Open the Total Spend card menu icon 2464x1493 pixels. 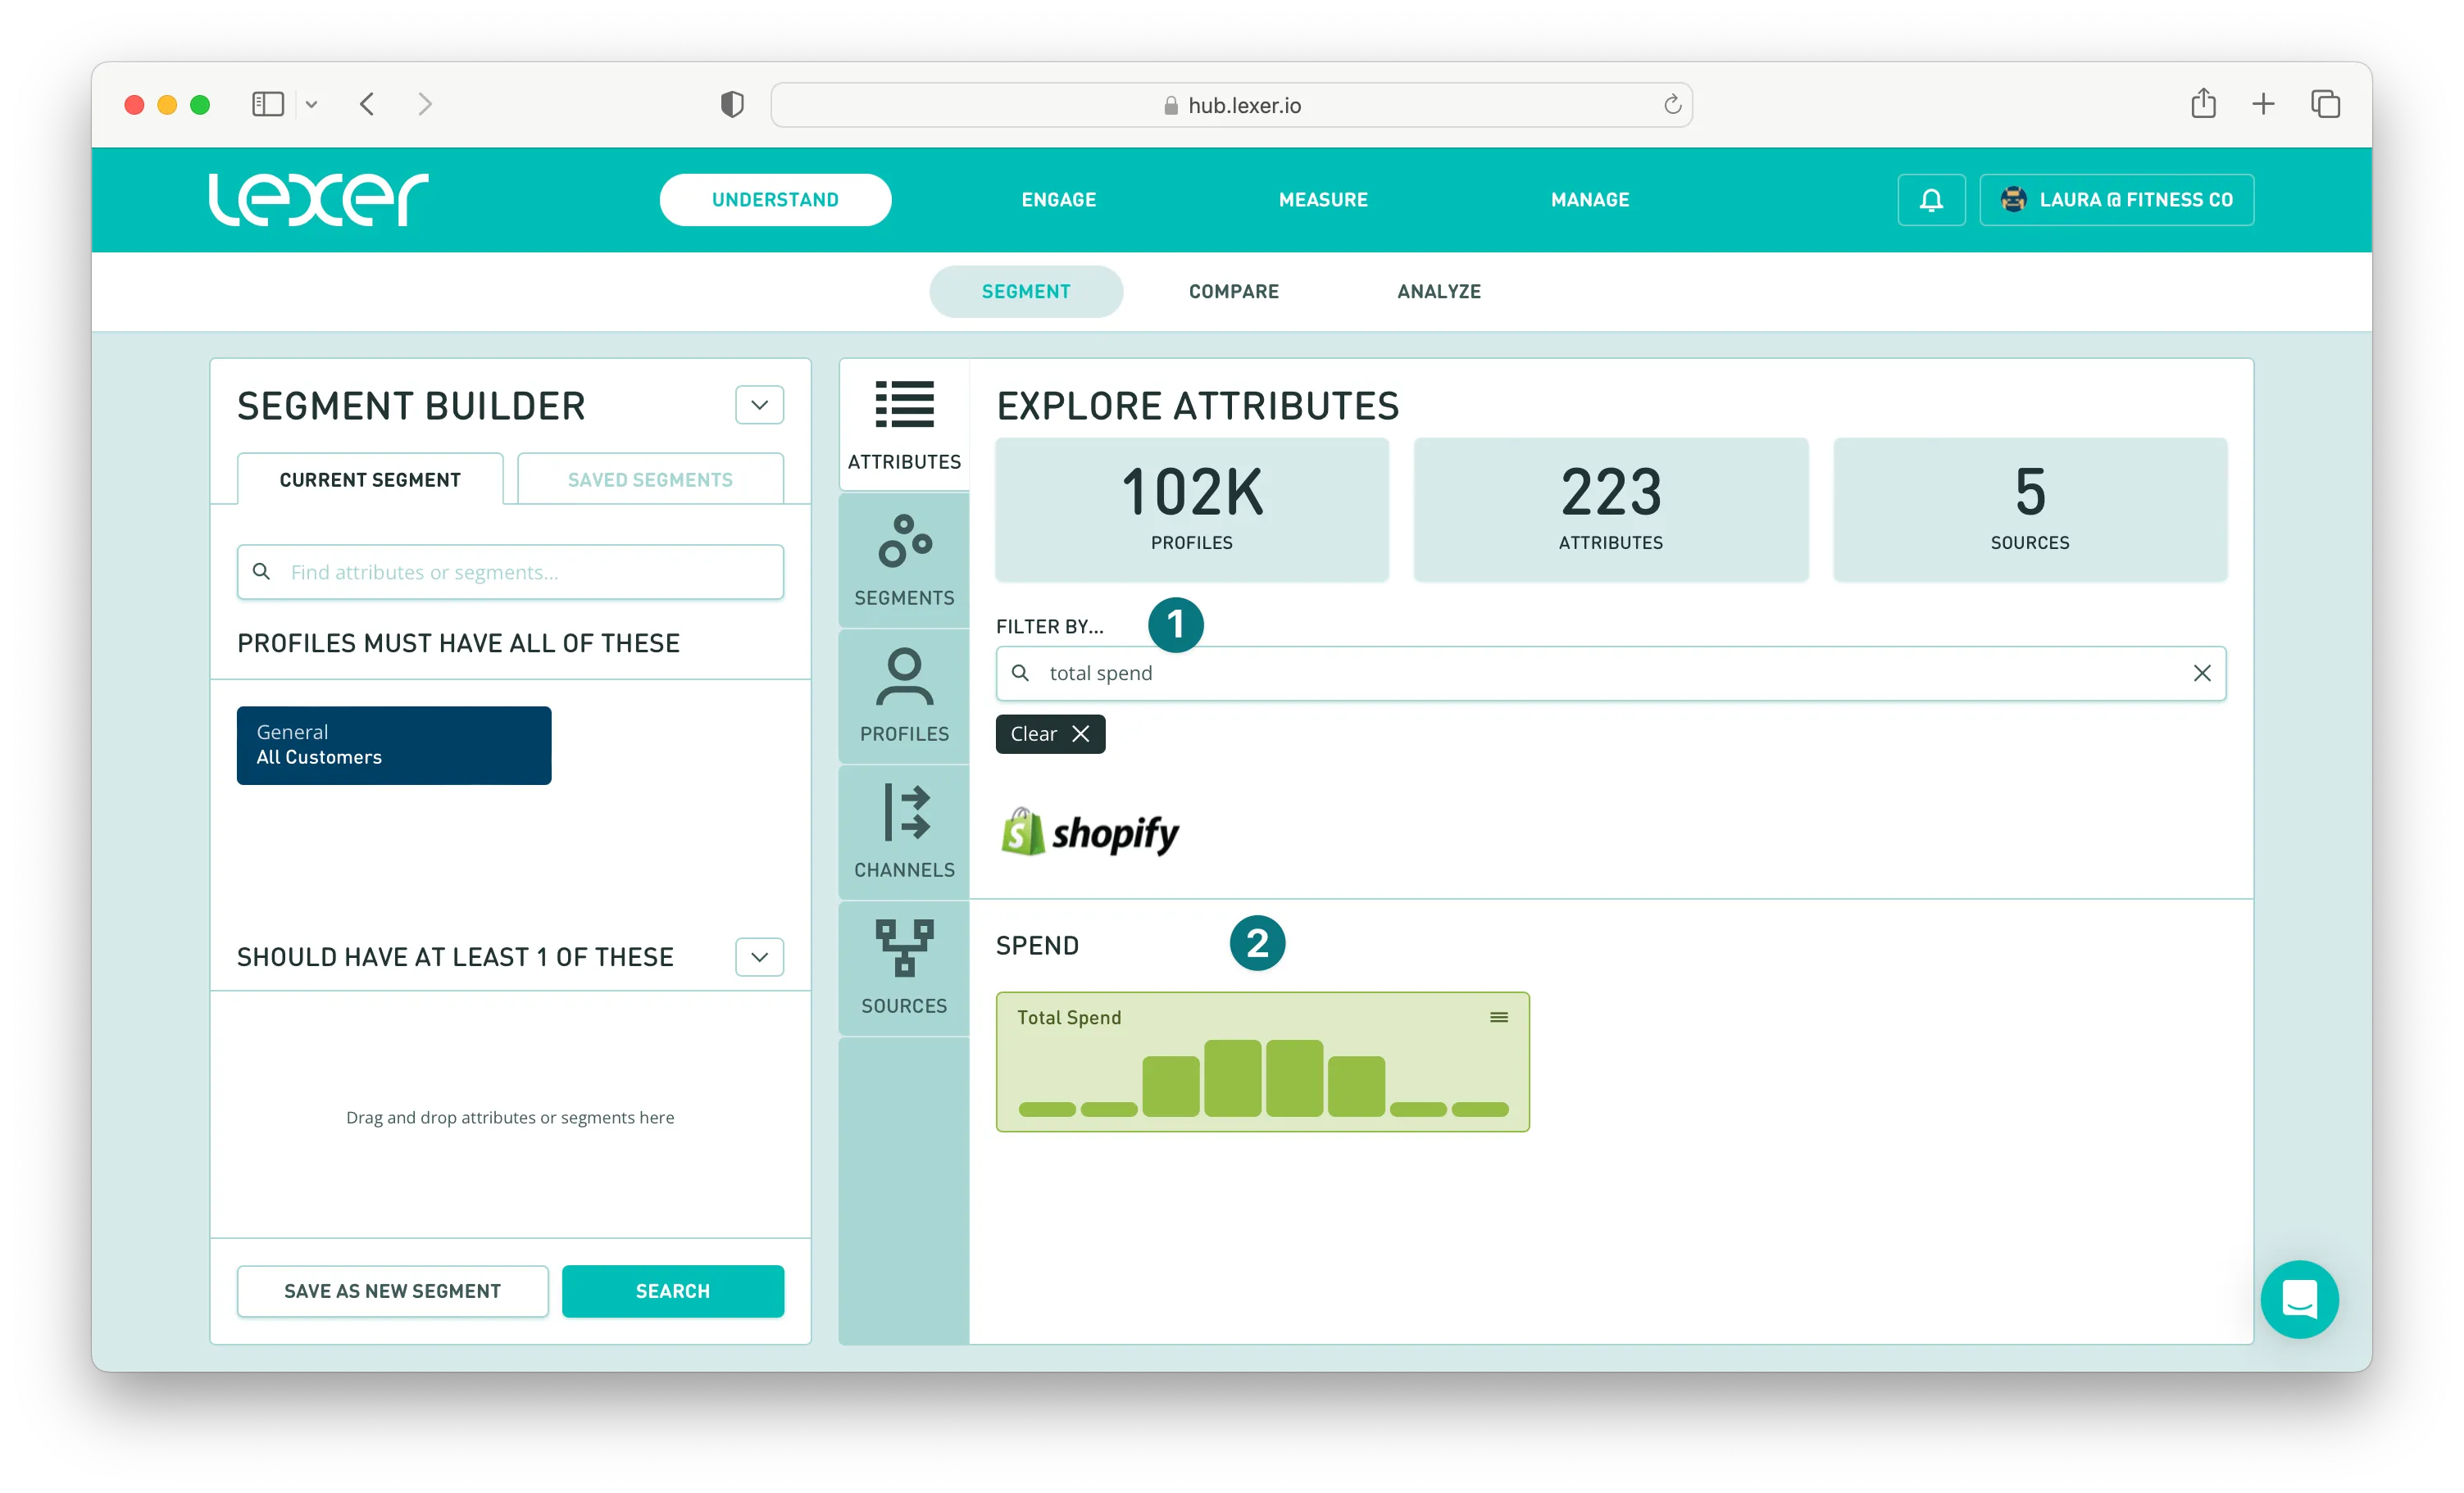coord(1498,1017)
